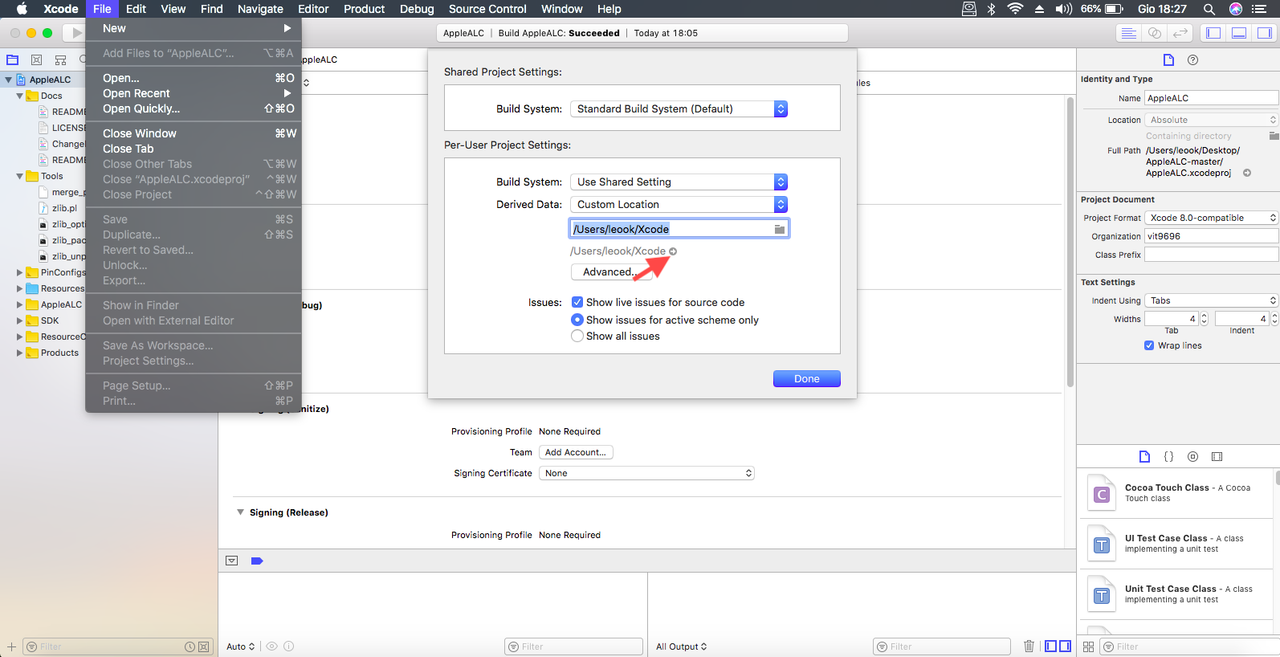The image size is (1280, 657).
Task: Edit the derived data path field
Action: [680, 229]
